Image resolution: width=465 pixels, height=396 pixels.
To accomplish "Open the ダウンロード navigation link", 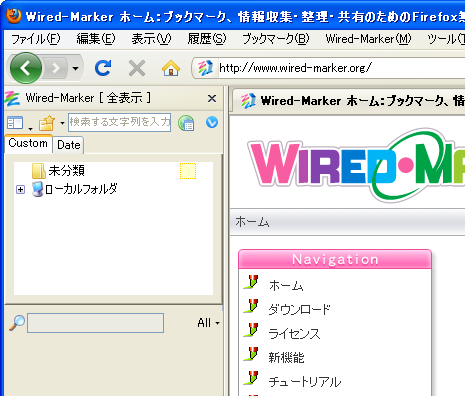I will [x=299, y=310].
